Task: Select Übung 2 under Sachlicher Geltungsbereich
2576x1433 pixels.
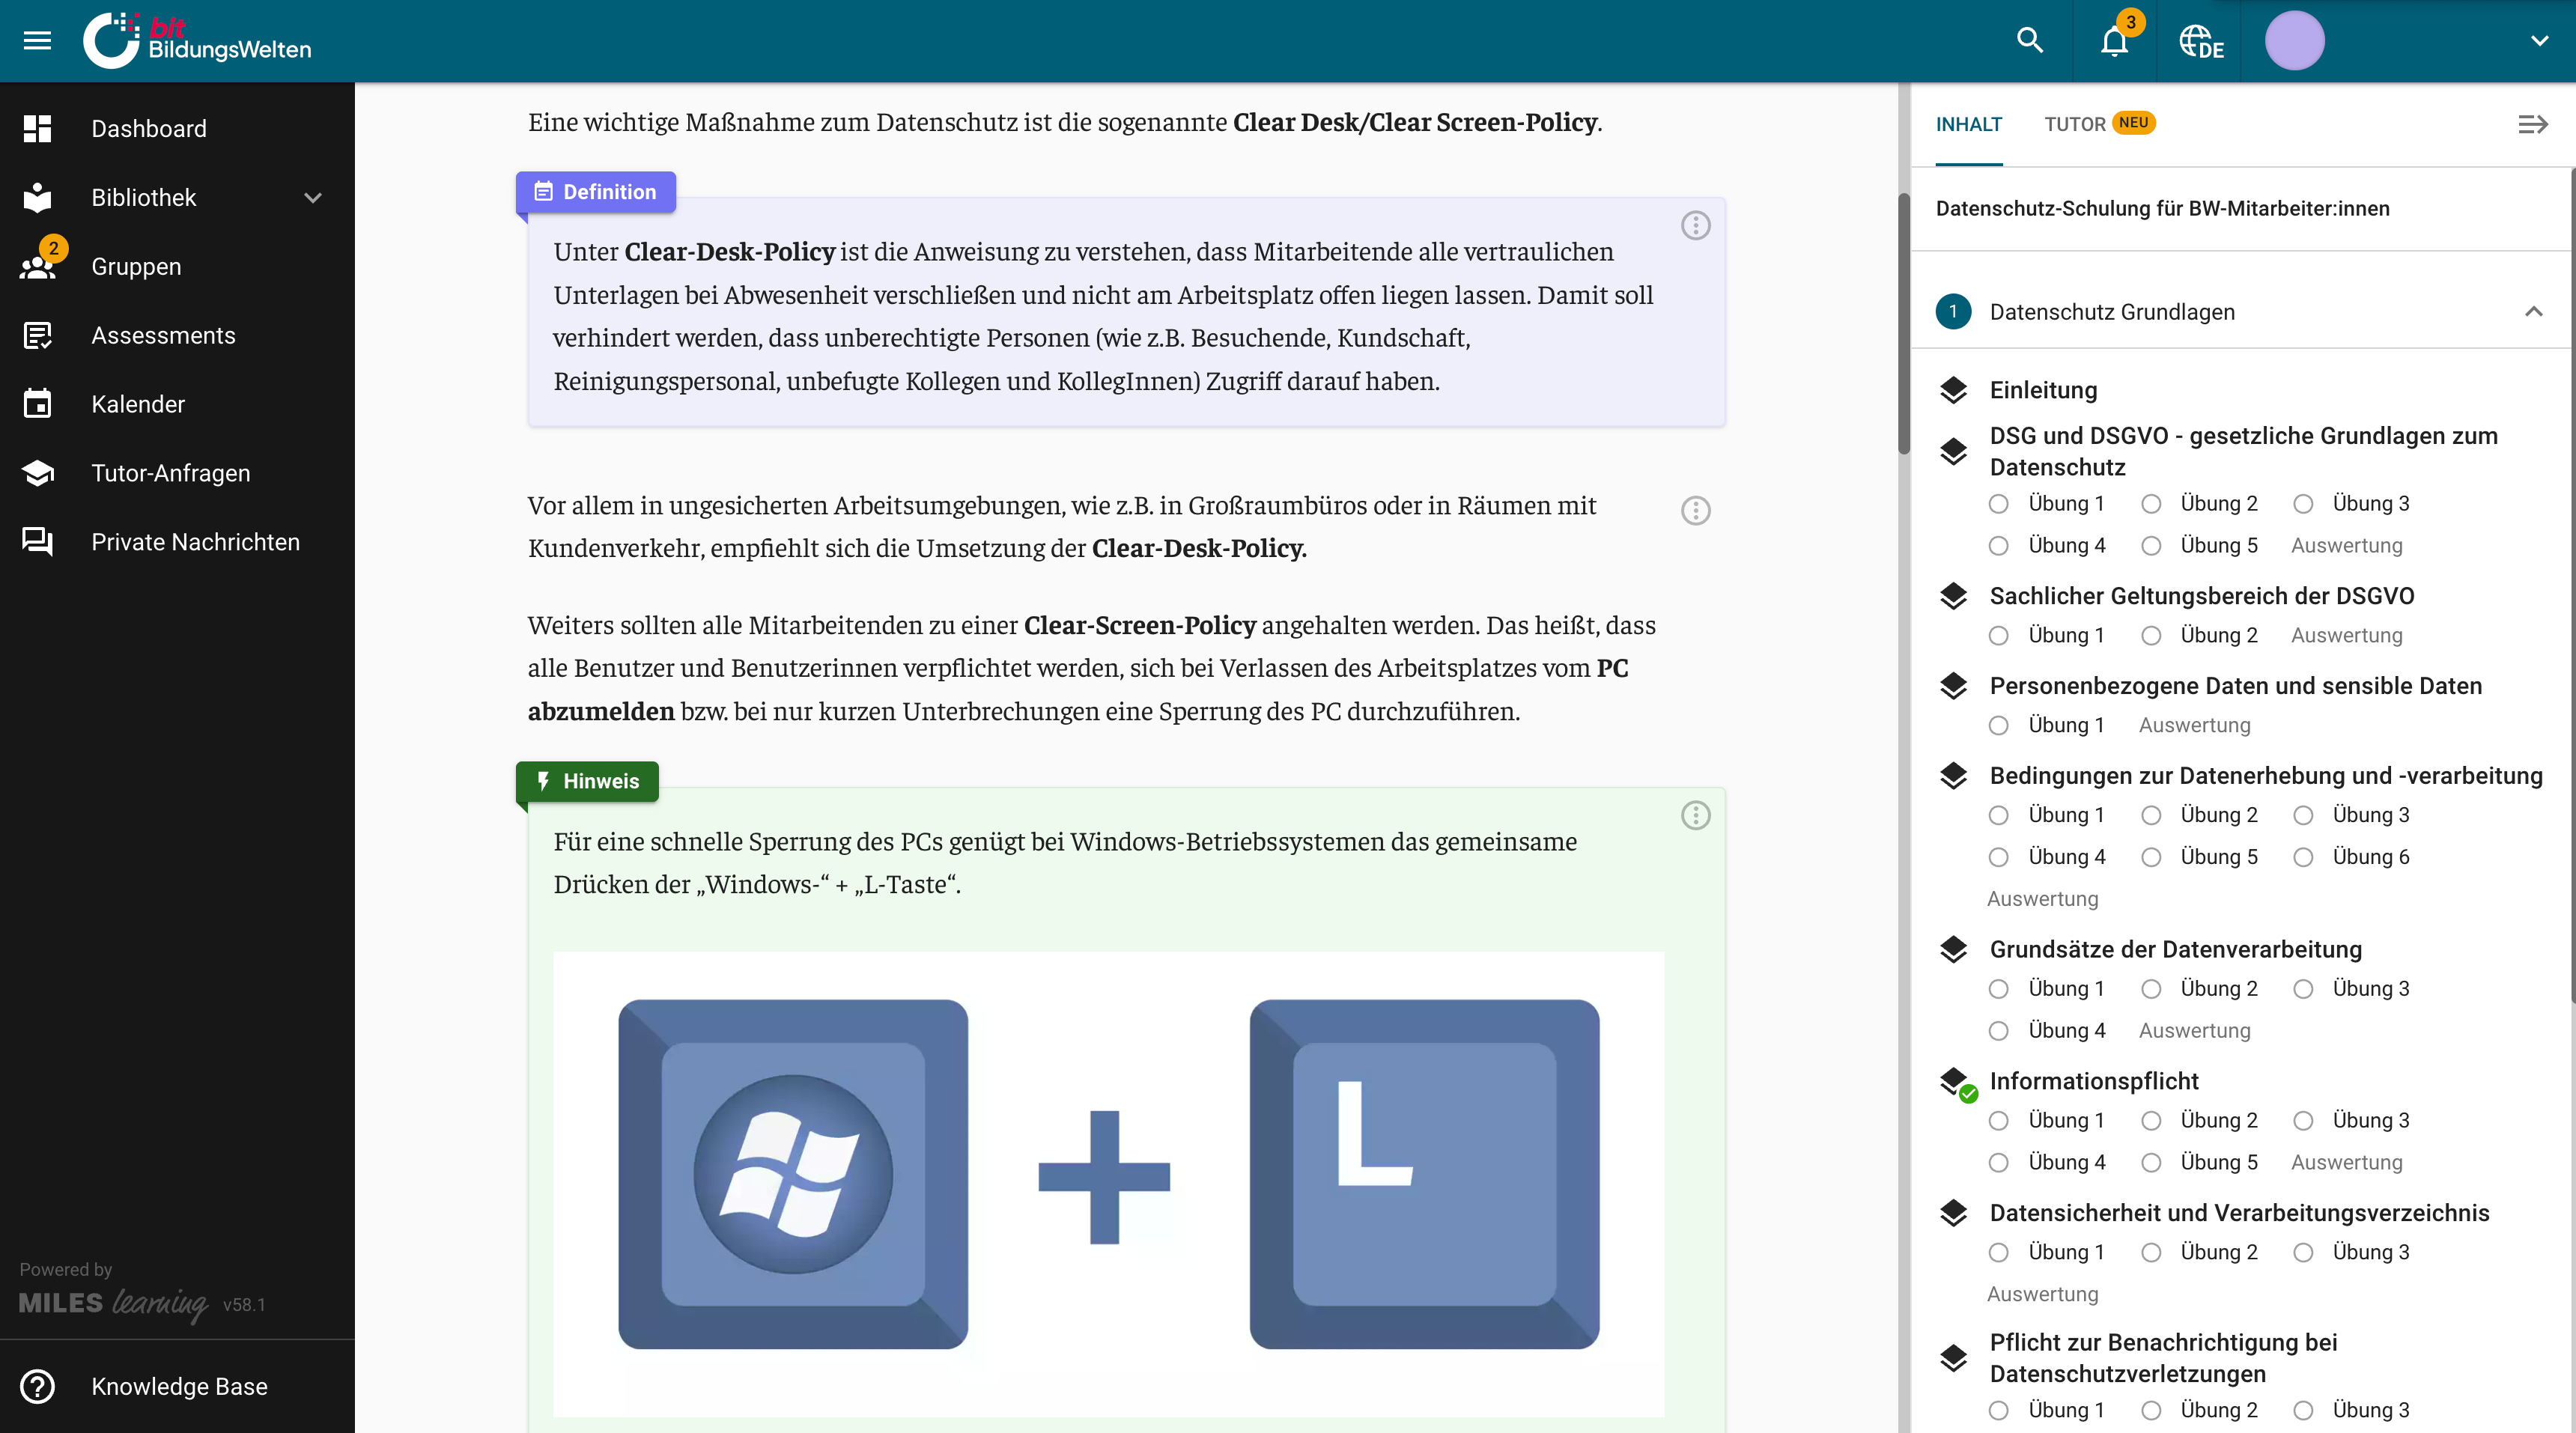Action: coord(2151,636)
